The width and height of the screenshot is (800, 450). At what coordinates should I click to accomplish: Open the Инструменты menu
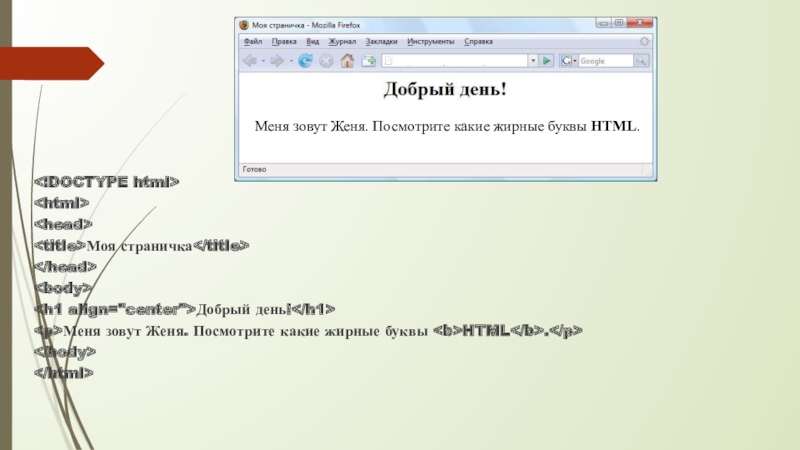431,42
